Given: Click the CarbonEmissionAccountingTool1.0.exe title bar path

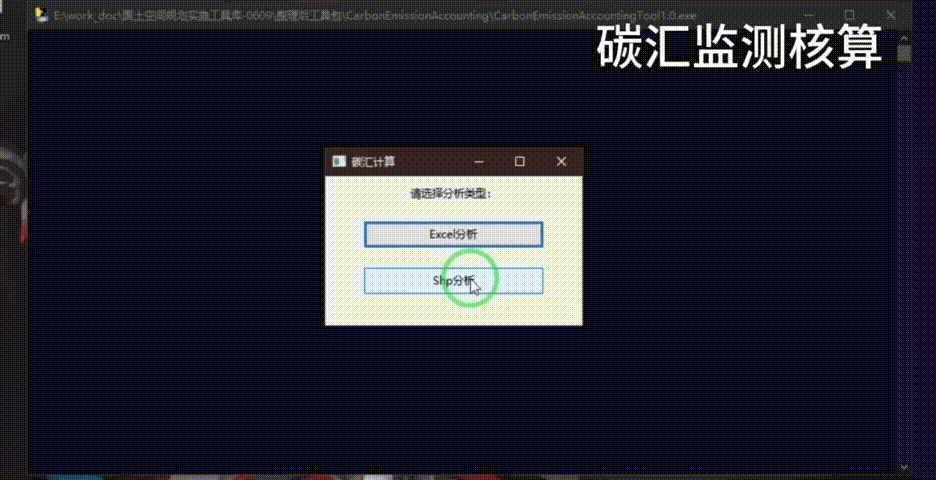Looking at the screenshot, I should [x=375, y=16].
